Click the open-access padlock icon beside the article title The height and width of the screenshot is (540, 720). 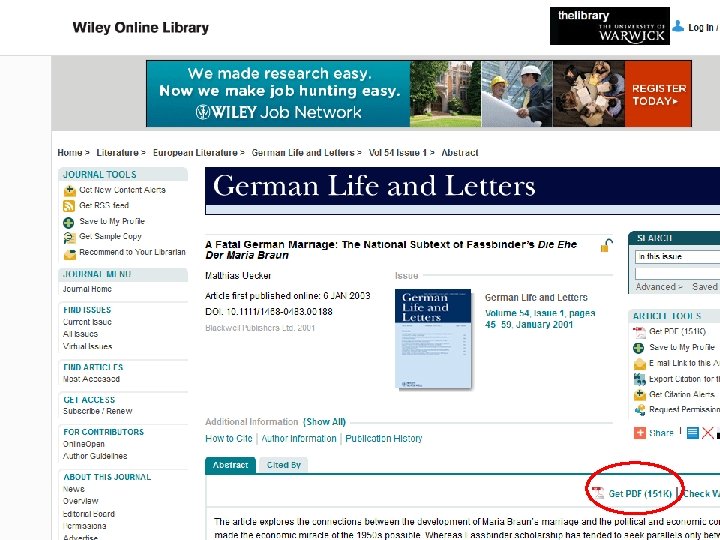pos(607,245)
